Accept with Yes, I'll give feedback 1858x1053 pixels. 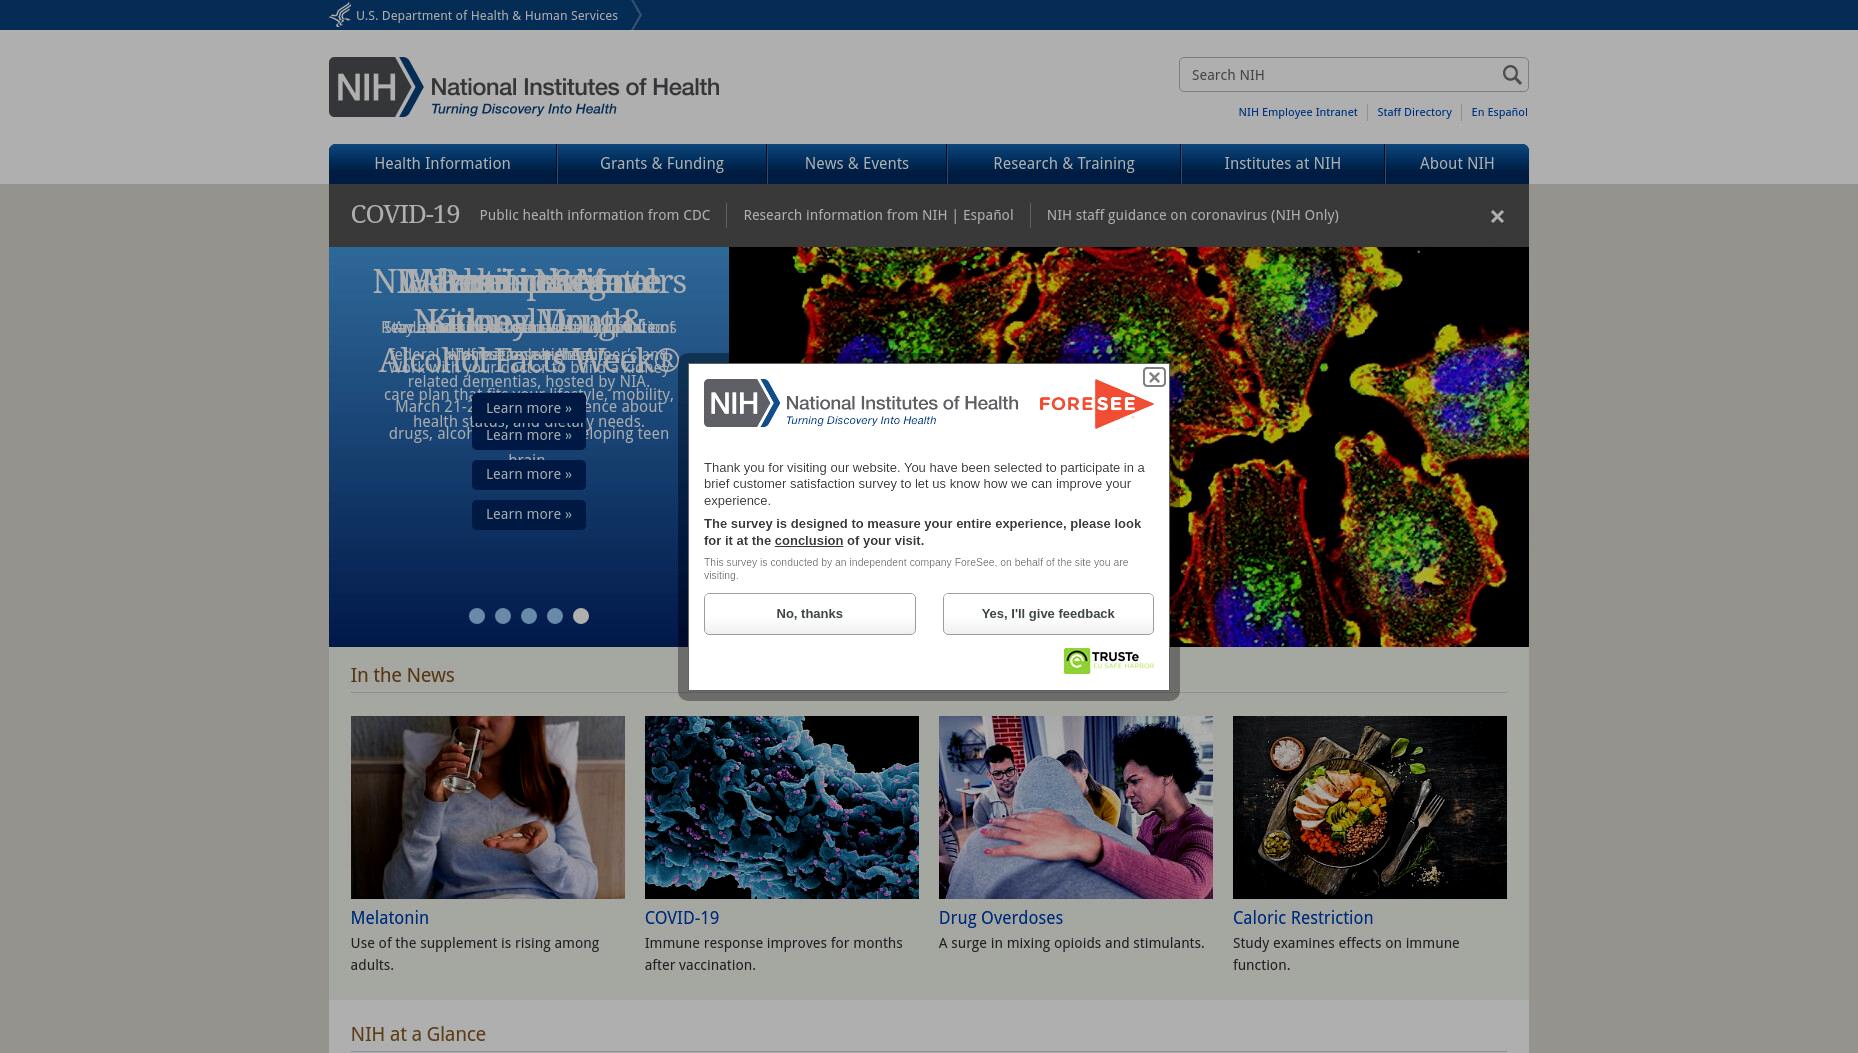pos(1048,614)
